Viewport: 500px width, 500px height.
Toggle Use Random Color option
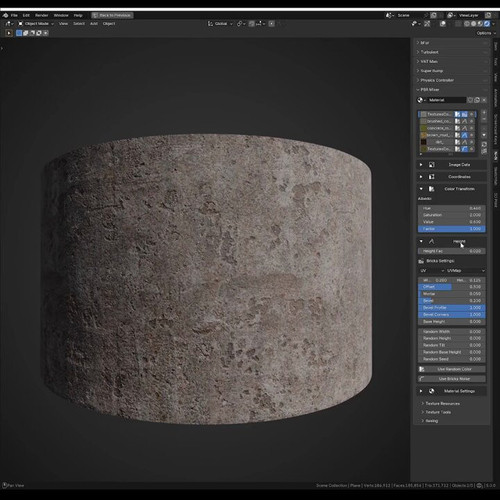tap(452, 369)
